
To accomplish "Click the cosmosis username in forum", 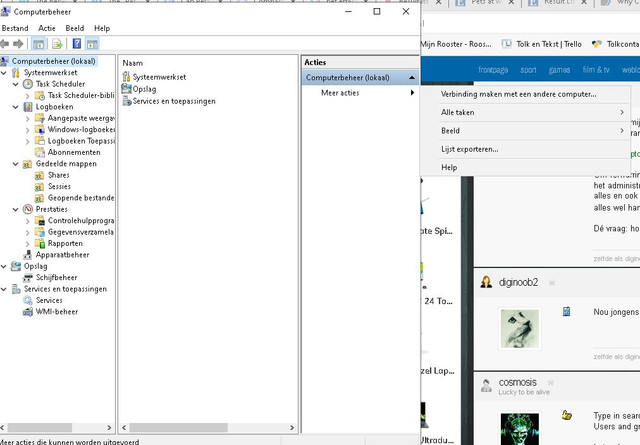I will pos(517,383).
